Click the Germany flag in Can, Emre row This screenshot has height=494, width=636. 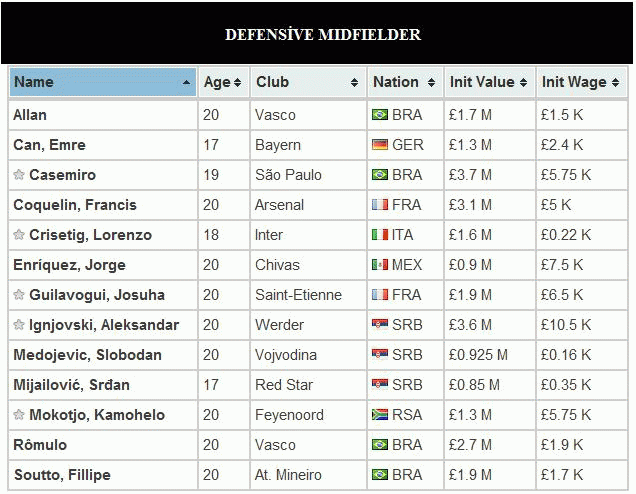(380, 144)
